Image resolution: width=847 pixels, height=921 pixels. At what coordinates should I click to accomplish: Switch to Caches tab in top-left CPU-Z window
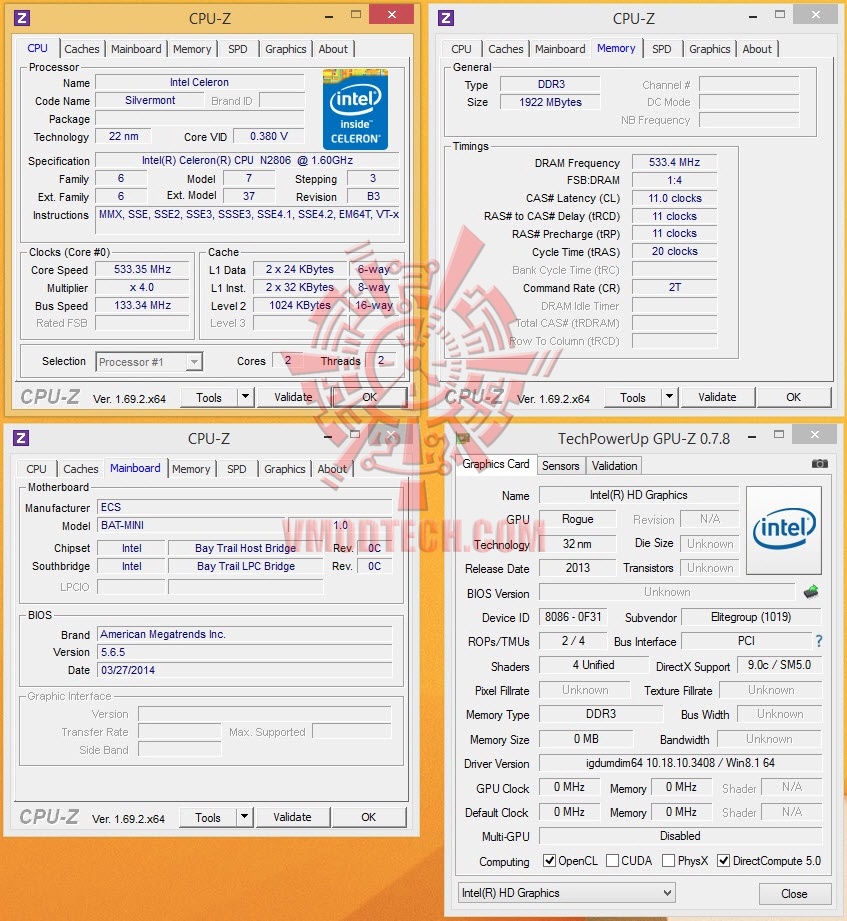click(82, 49)
